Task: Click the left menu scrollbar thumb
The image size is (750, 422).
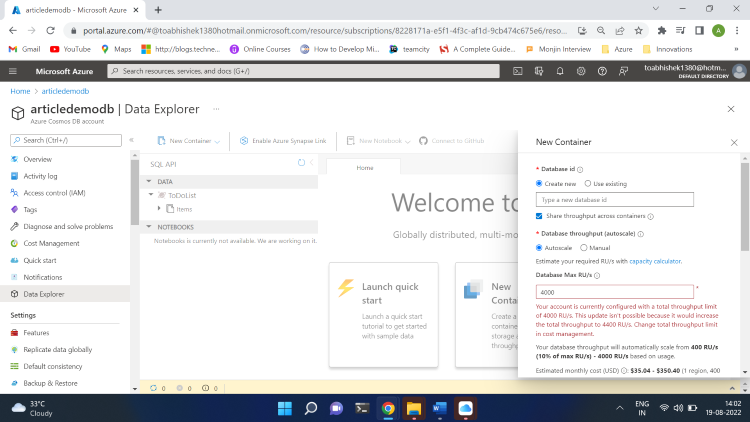Action: coord(134,192)
